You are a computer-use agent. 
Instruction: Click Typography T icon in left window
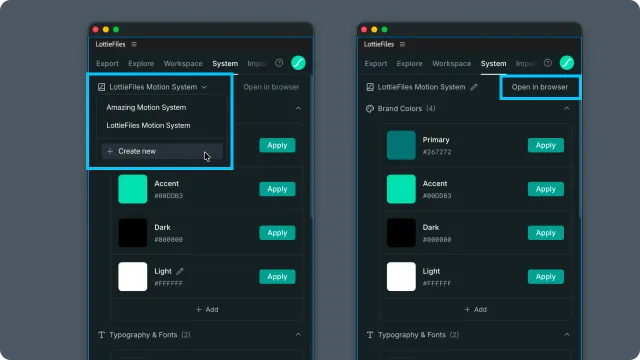[x=101, y=335]
